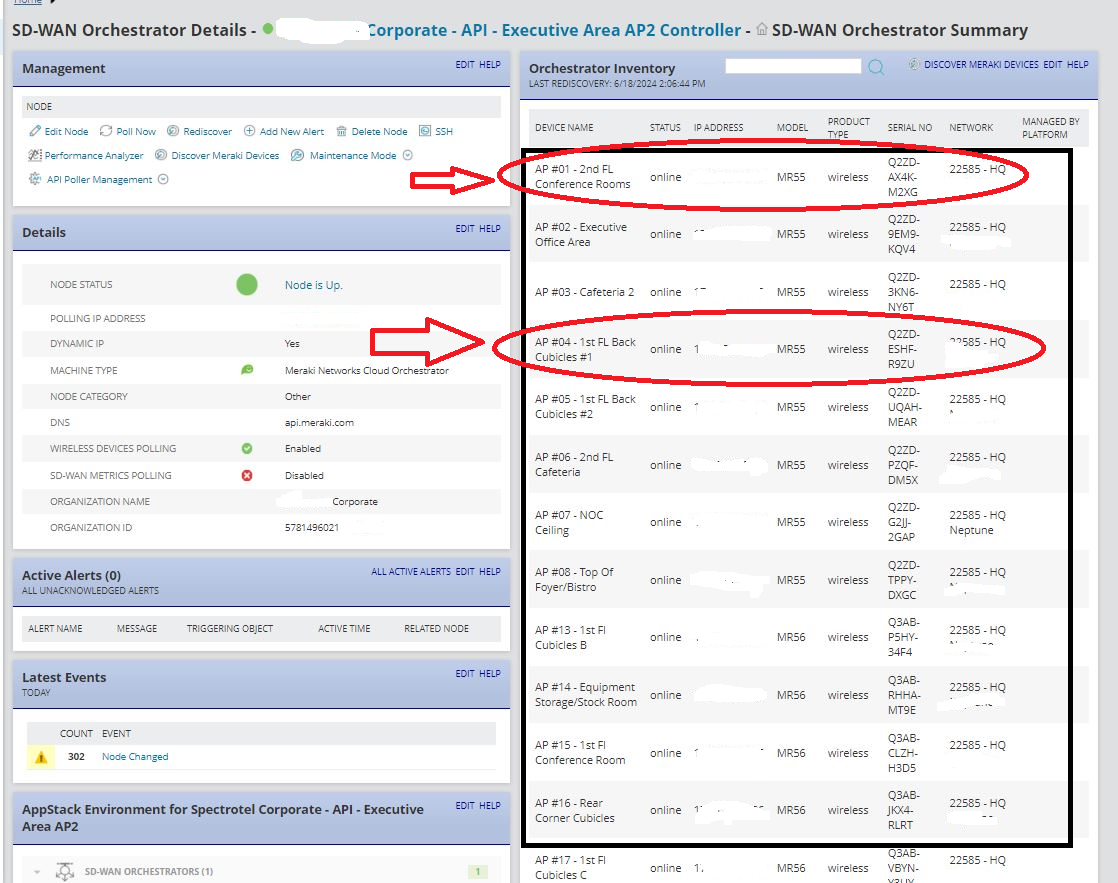Select AP #07 - NOC Ceiling device

pyautogui.click(x=569, y=523)
